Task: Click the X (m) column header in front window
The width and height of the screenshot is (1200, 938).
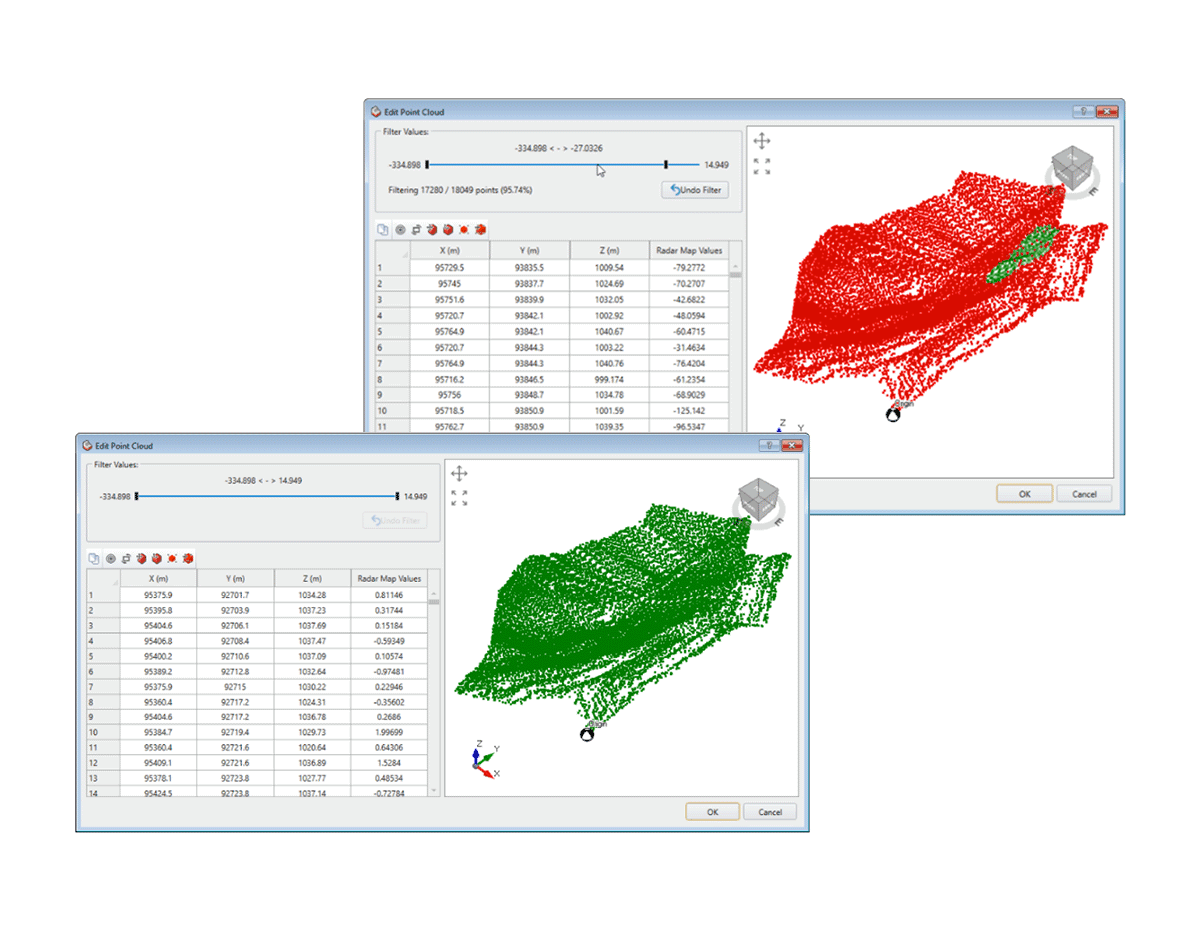Action: pyautogui.click(x=158, y=578)
